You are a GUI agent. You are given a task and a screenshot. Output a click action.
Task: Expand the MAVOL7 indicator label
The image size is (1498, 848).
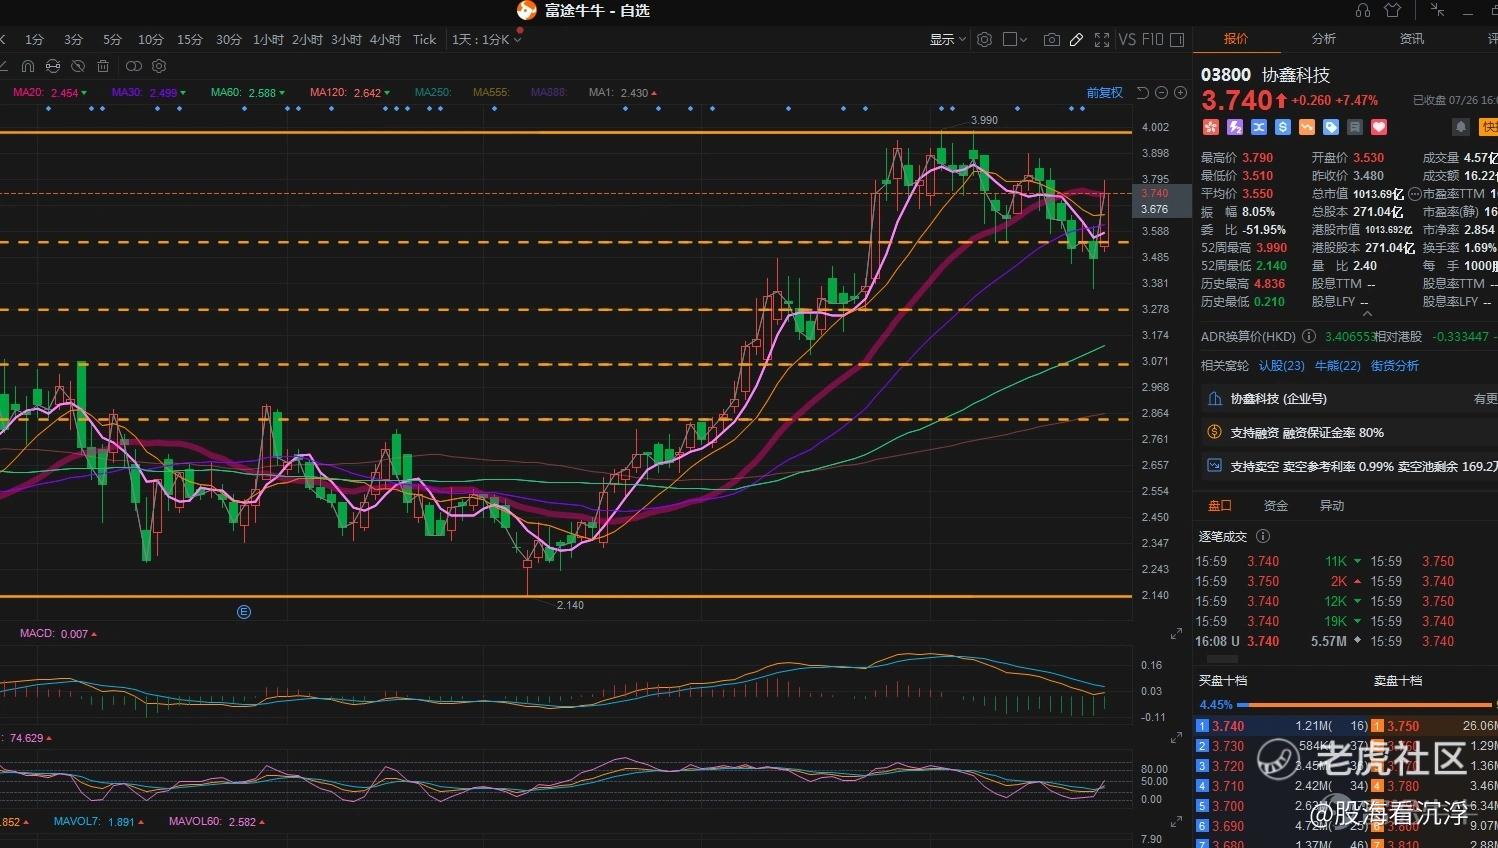[99, 822]
